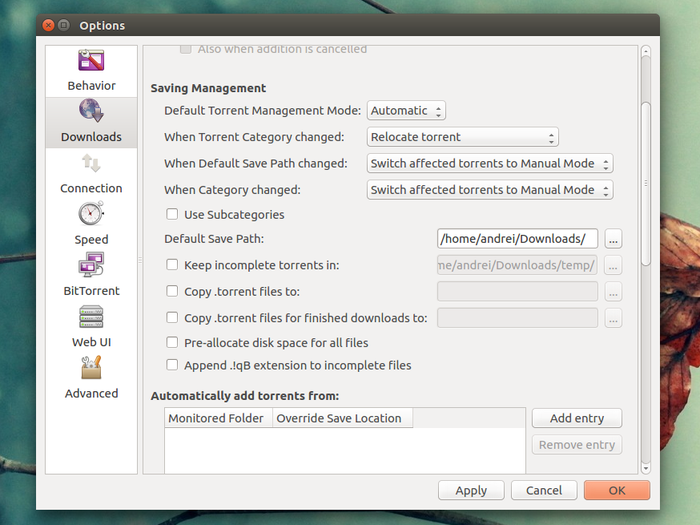Screen dimensions: 700x525
Task: Enable the Use Subcategories checkbox
Action: [x=172, y=214]
